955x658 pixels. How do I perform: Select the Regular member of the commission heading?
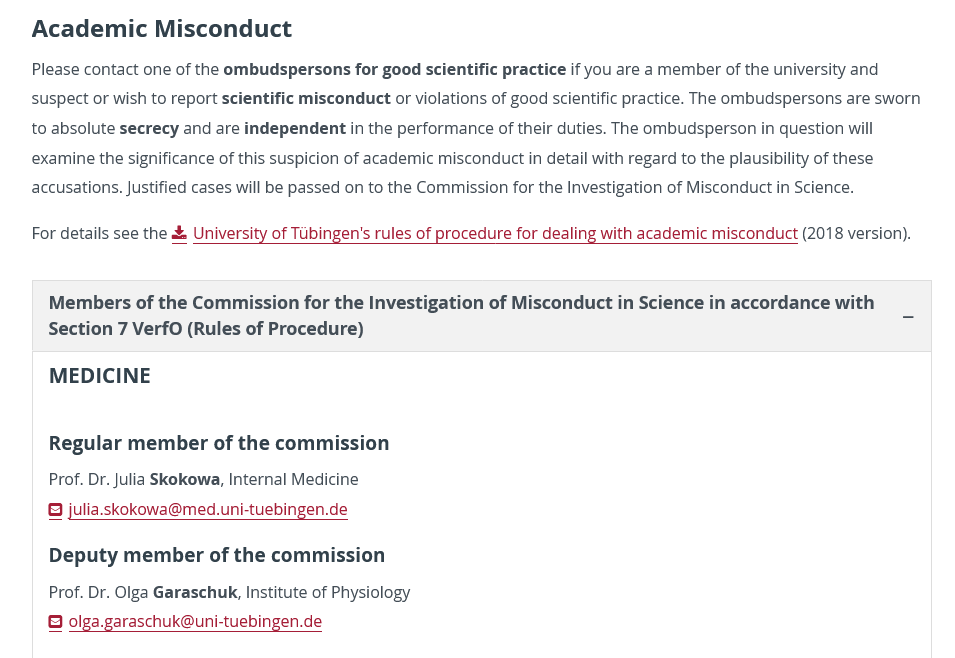[x=219, y=443]
